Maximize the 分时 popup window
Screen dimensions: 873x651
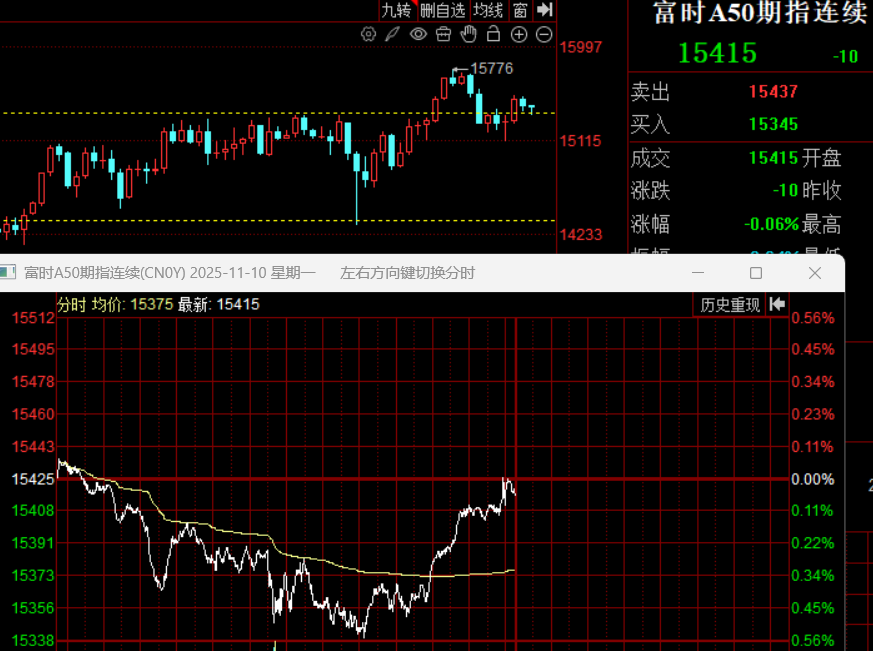756,273
